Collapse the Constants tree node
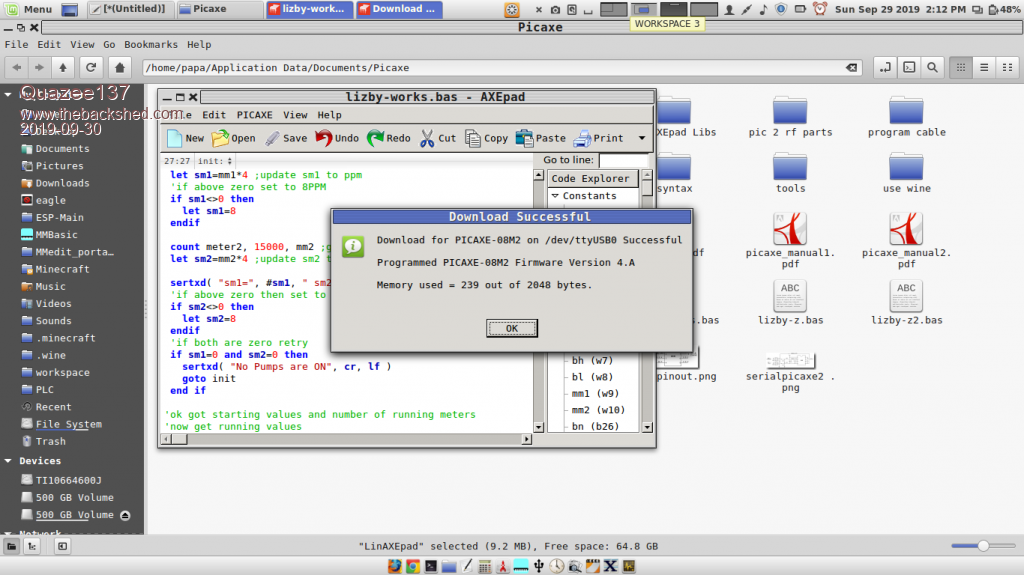 coord(555,196)
